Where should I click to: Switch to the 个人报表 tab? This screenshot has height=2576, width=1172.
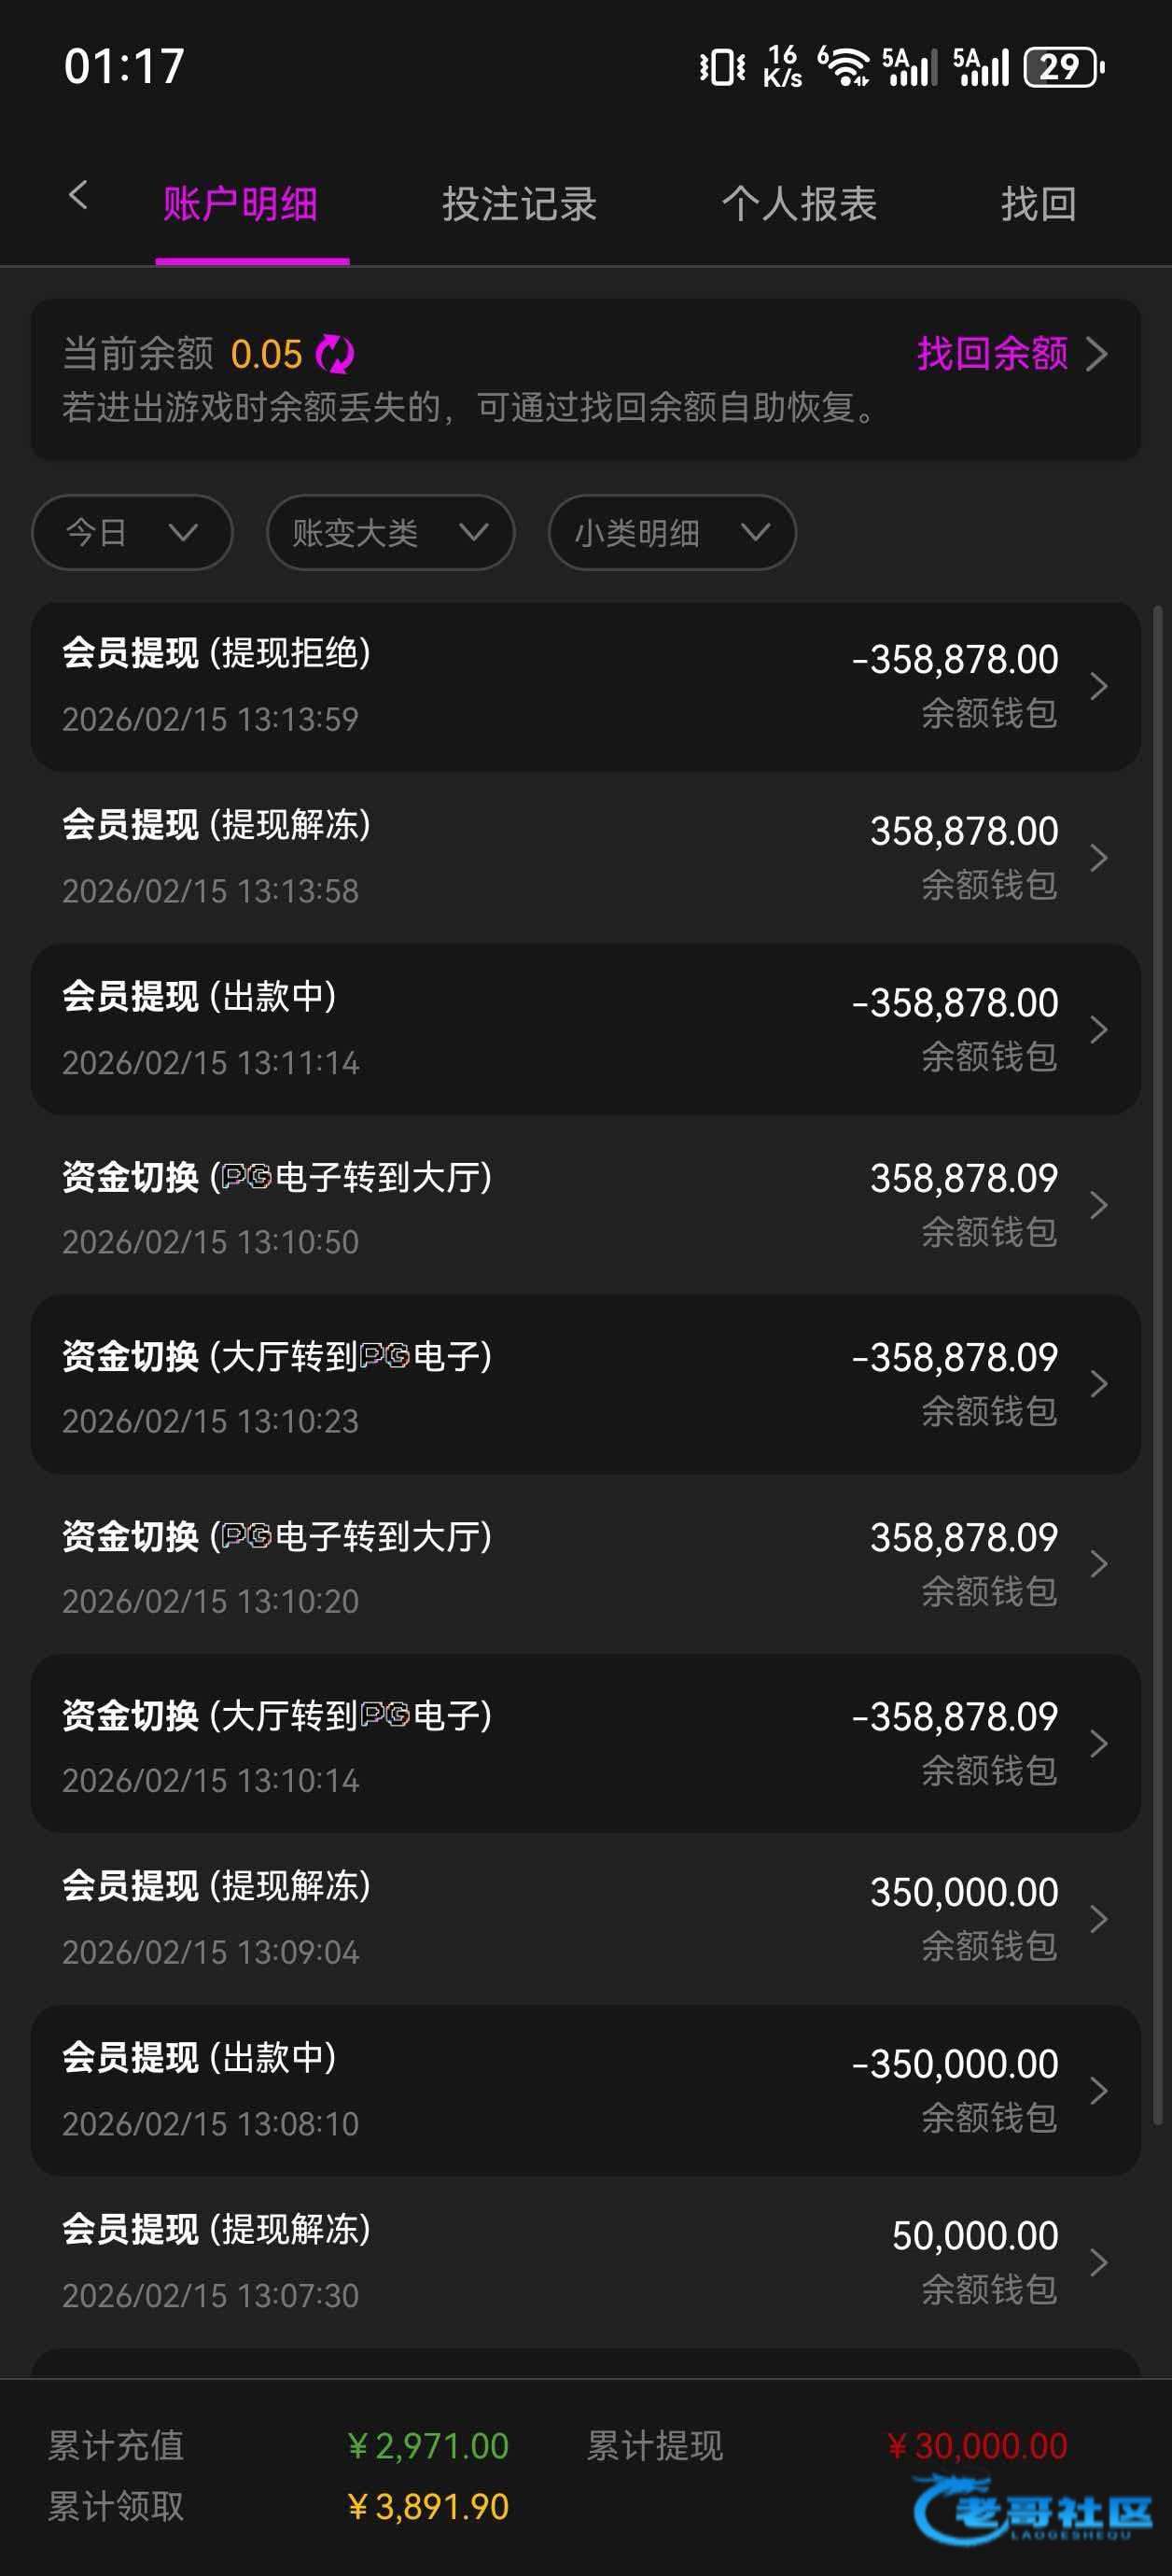click(x=799, y=204)
